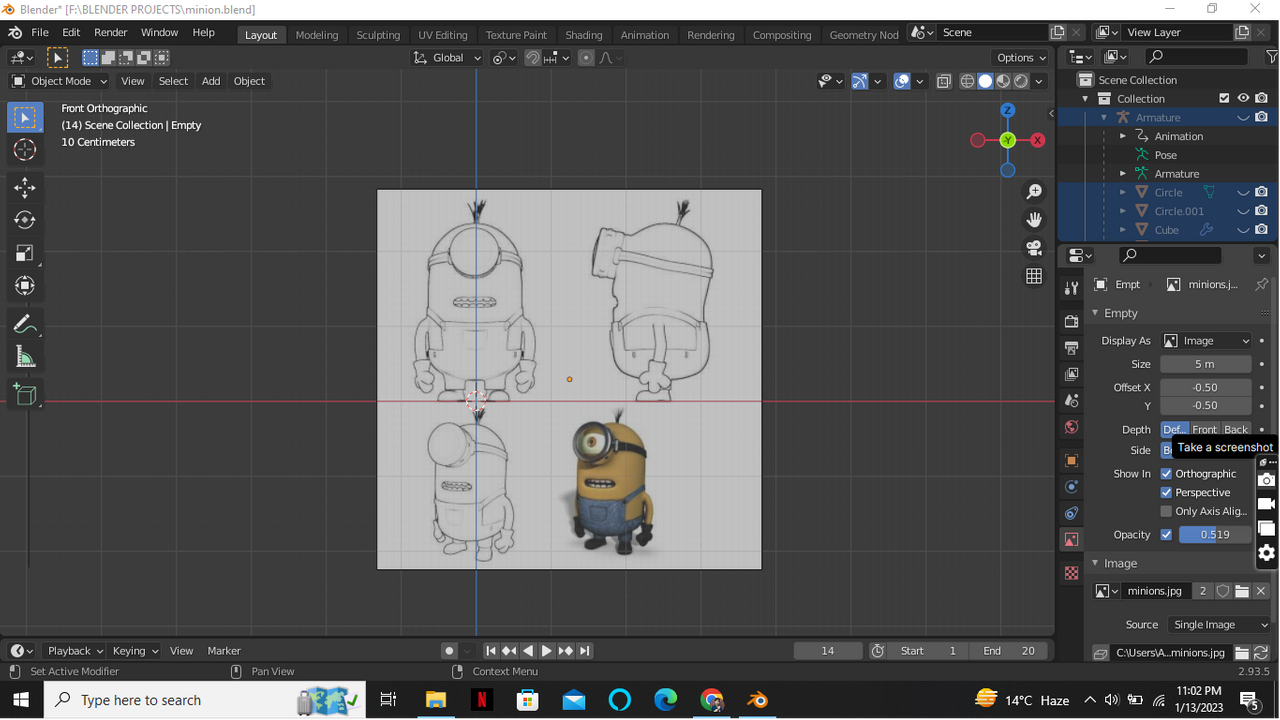Viewport: 1280px width, 720px height.
Task: Pick the Annotate tool
Action: click(x=25, y=324)
